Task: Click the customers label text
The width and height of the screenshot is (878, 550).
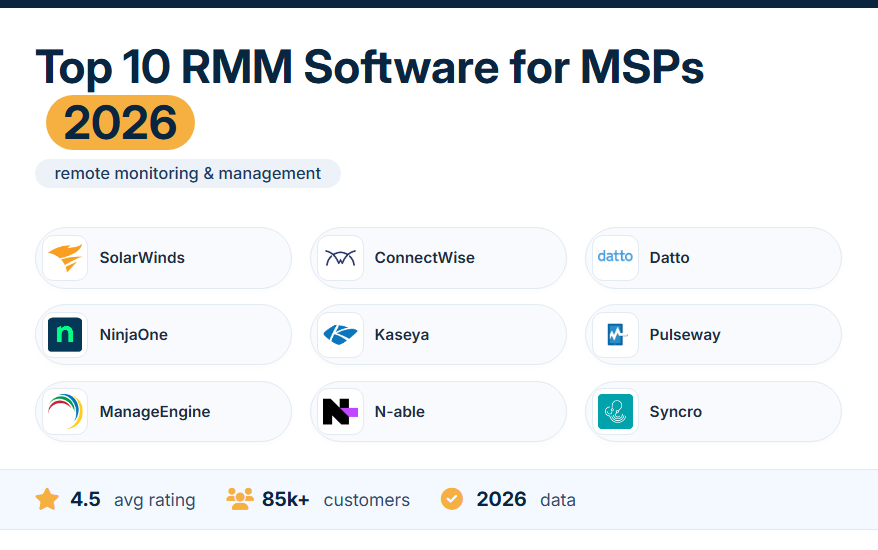Action: click(367, 500)
